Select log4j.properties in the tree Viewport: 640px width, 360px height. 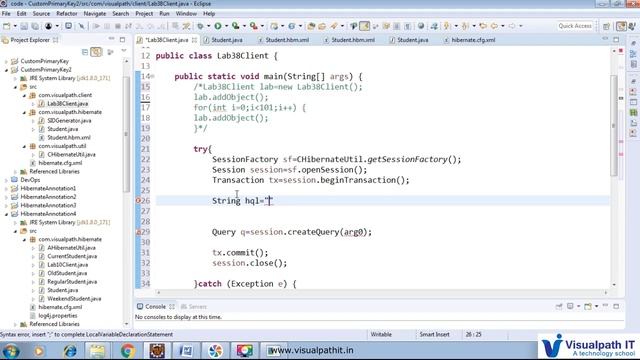58,316
